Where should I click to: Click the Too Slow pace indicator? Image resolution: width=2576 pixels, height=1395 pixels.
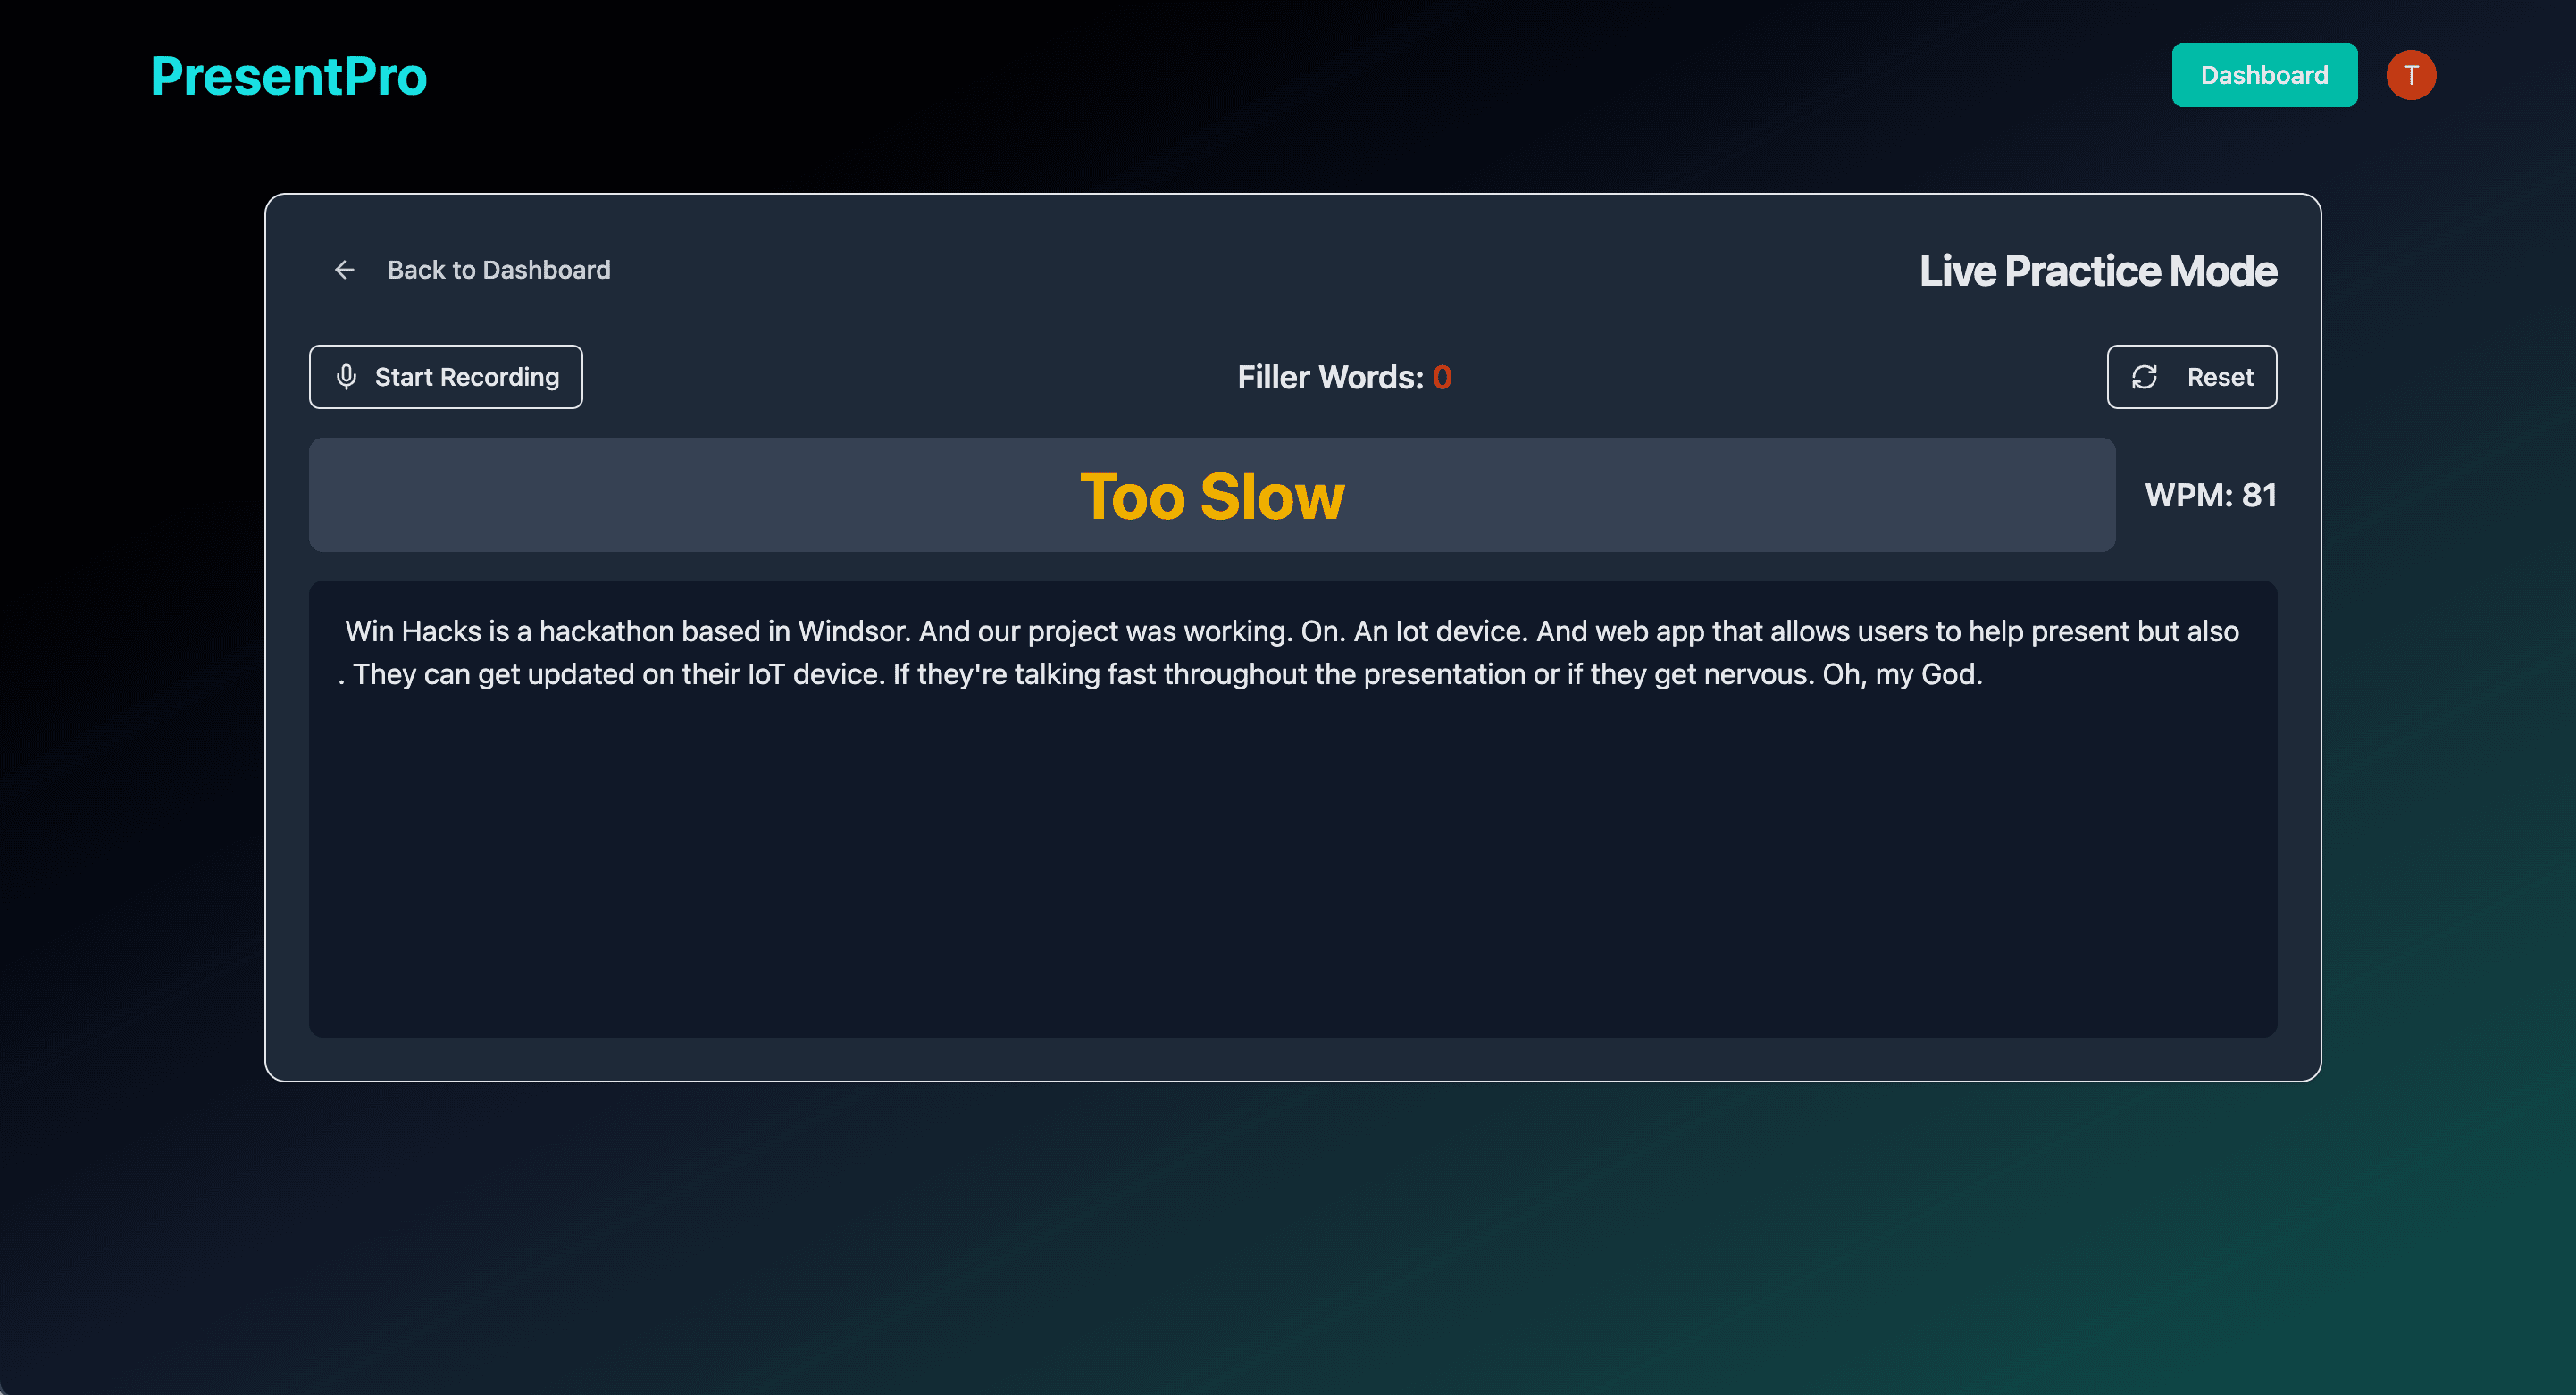pyautogui.click(x=1212, y=495)
